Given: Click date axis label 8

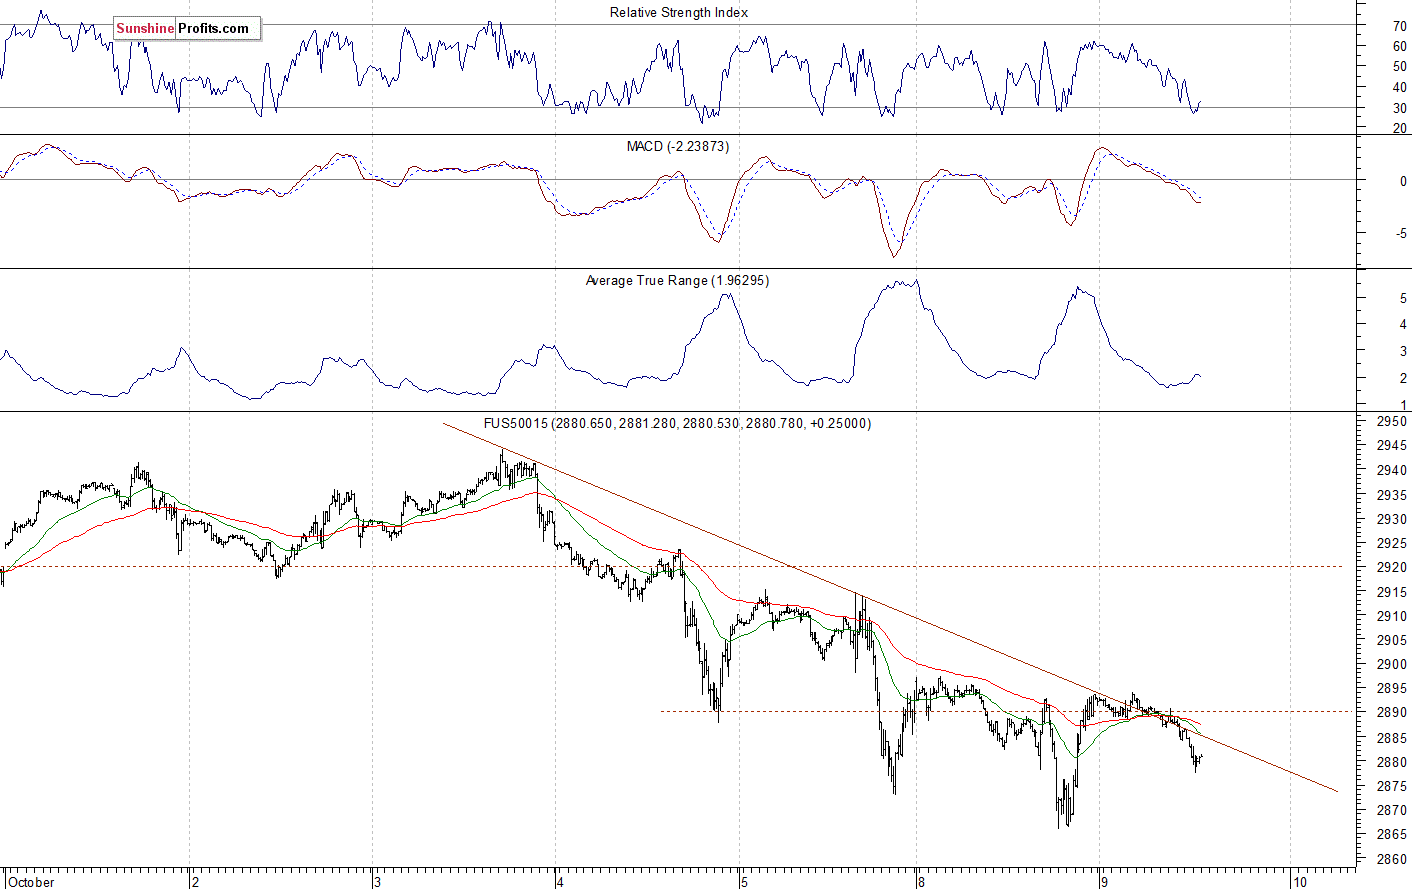Looking at the screenshot, I should coord(920,882).
